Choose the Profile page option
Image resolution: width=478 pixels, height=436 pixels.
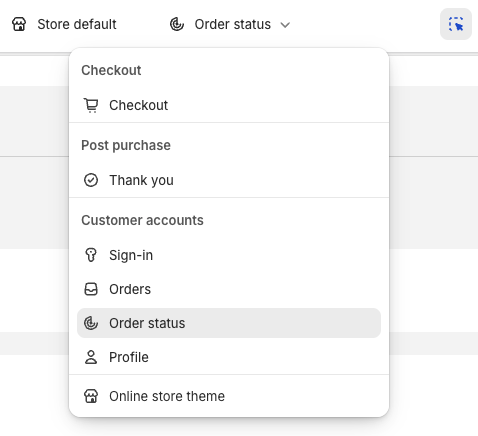pos(229,357)
